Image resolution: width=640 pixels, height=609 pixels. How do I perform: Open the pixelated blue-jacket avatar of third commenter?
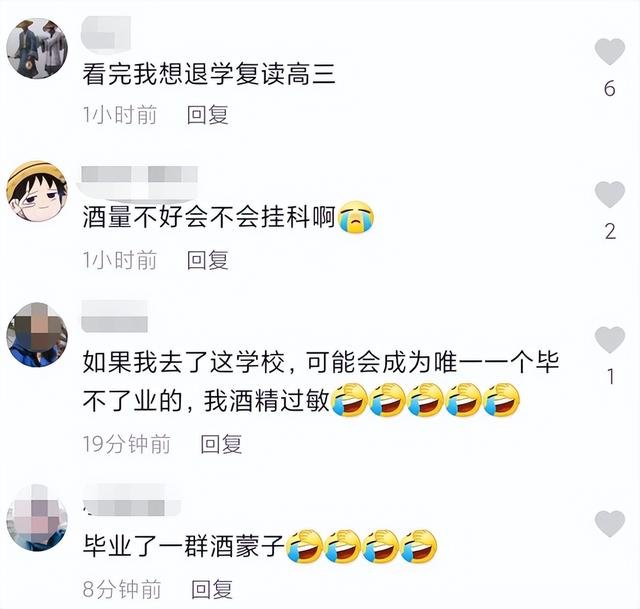point(37,334)
